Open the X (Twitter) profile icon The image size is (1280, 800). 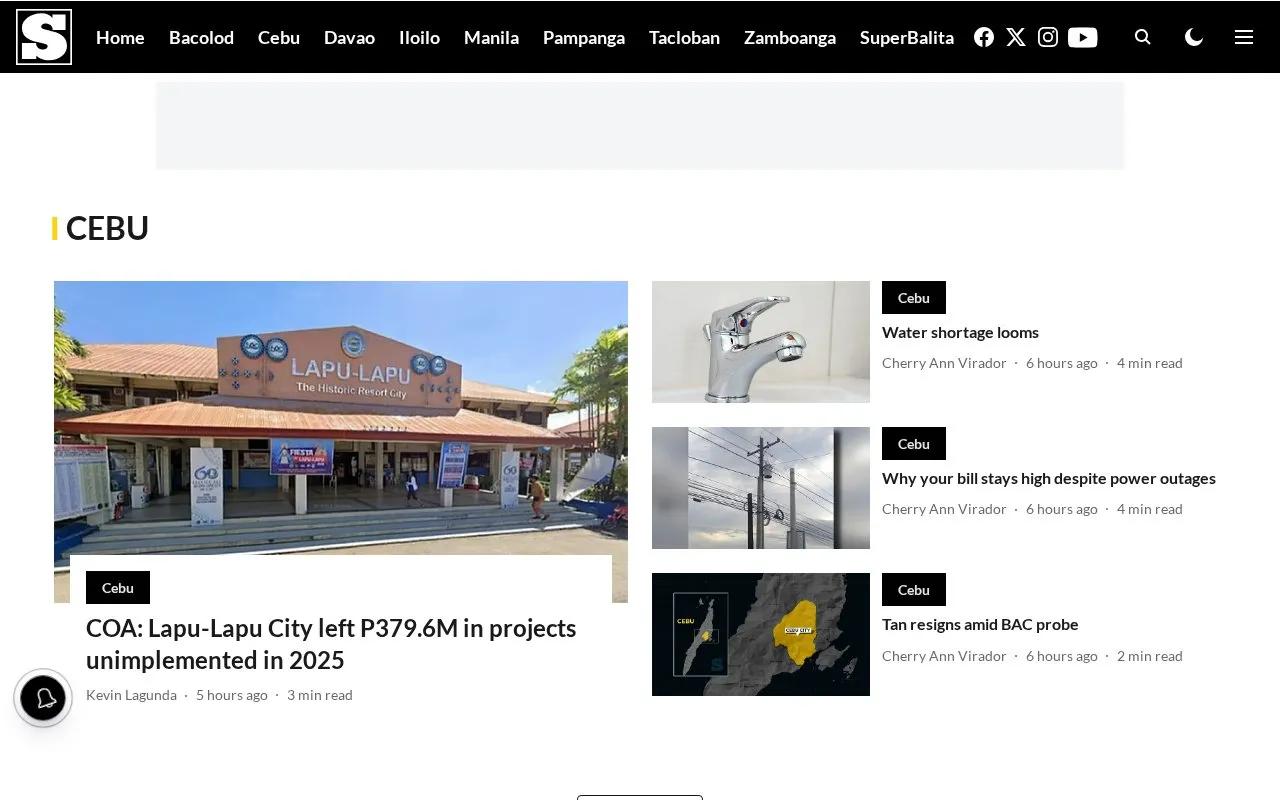tap(1016, 37)
